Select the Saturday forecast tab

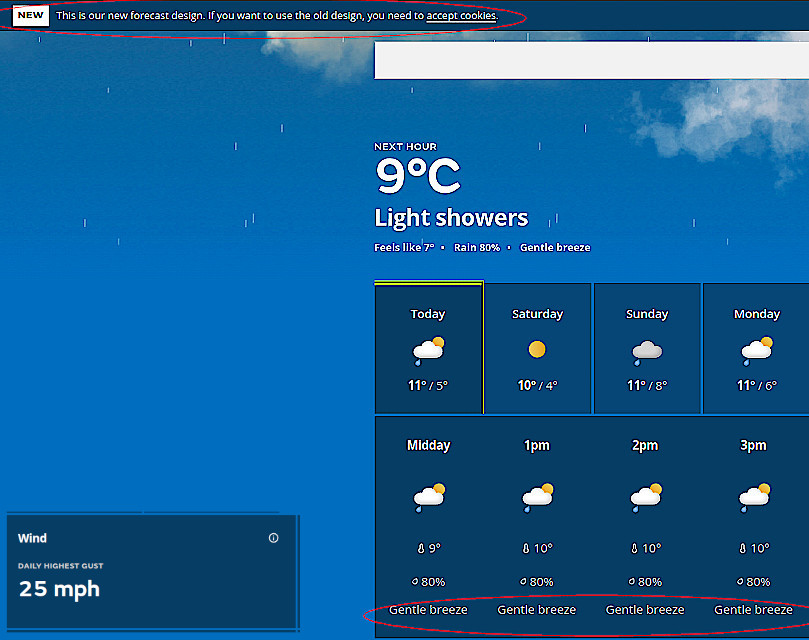coord(538,348)
